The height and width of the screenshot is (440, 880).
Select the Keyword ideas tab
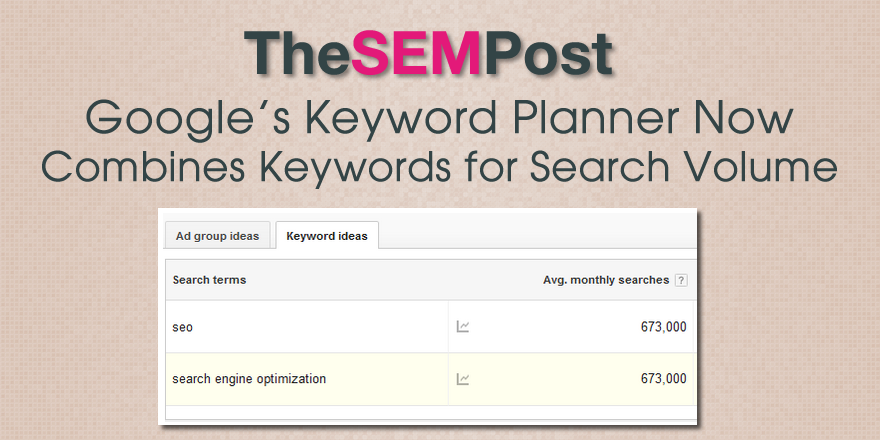click(326, 236)
